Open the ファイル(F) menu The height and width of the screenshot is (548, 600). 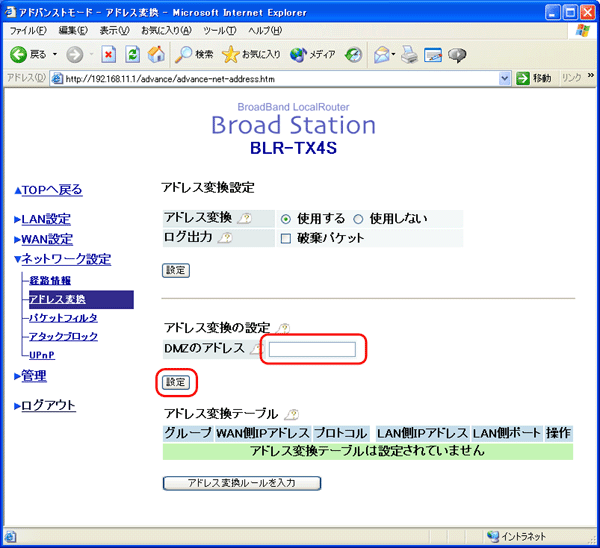pos(28,31)
